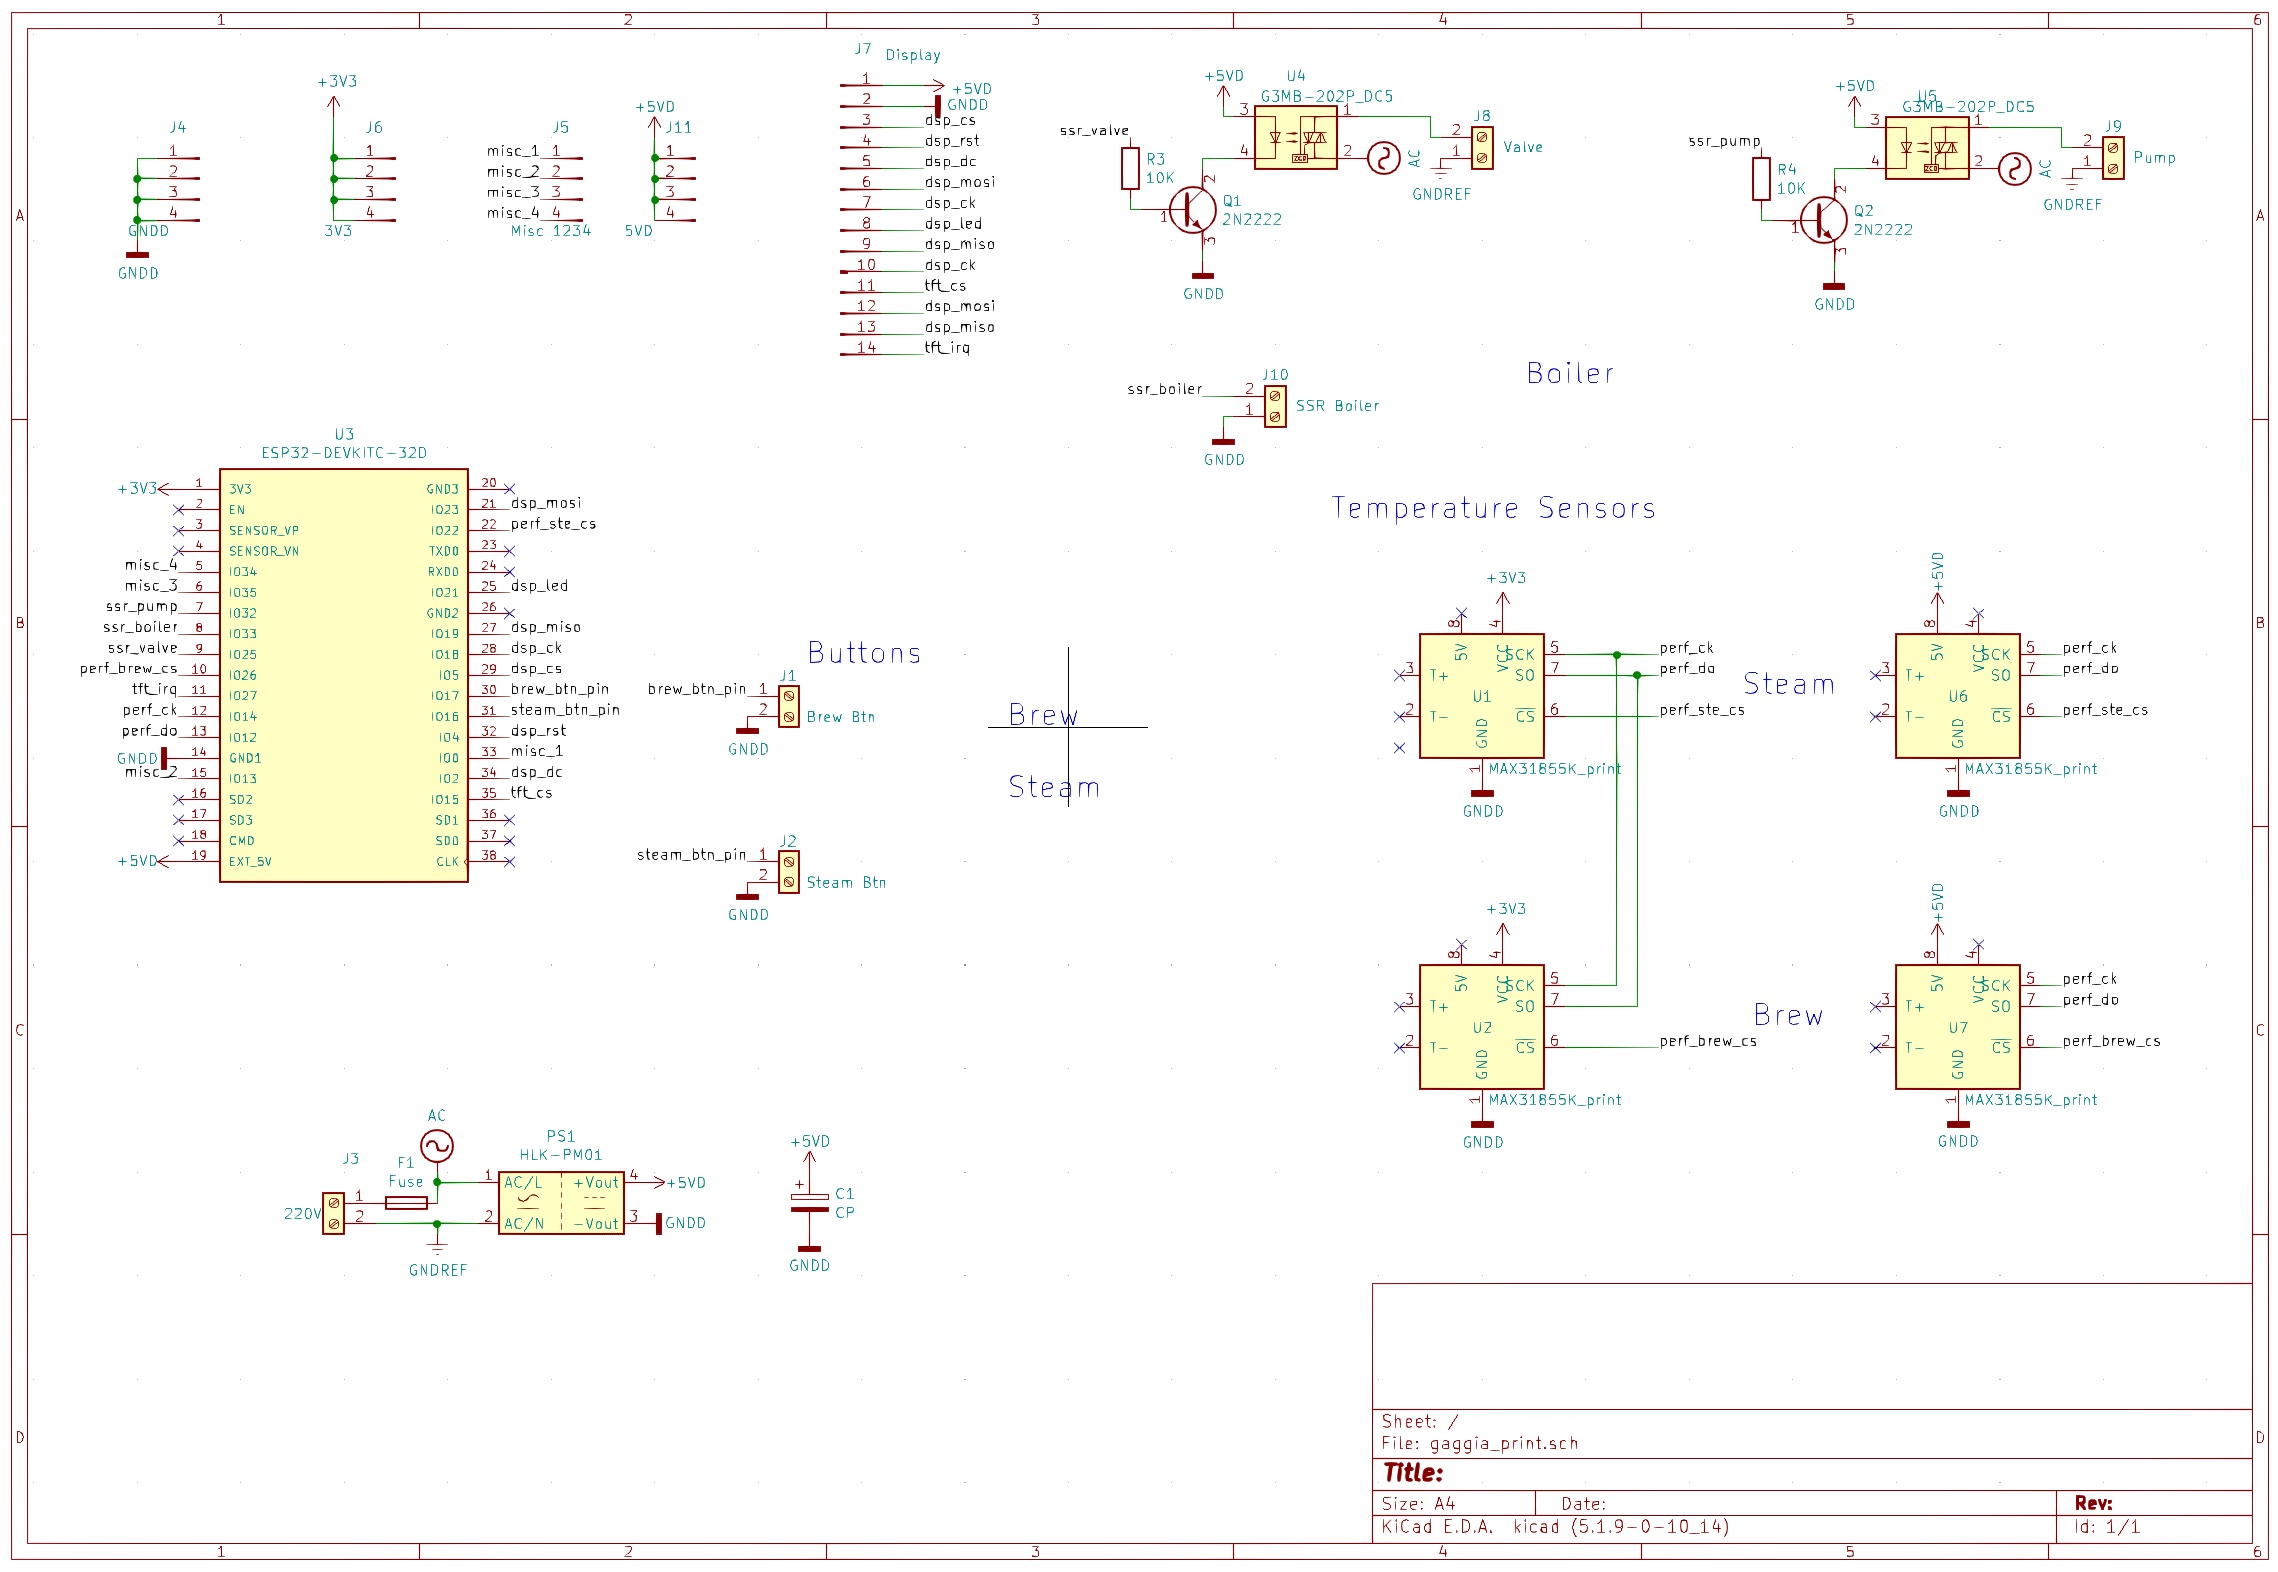Screen dimensions: 2278x1572
Task: Click the 'Buttons' section text label
Action: point(864,653)
